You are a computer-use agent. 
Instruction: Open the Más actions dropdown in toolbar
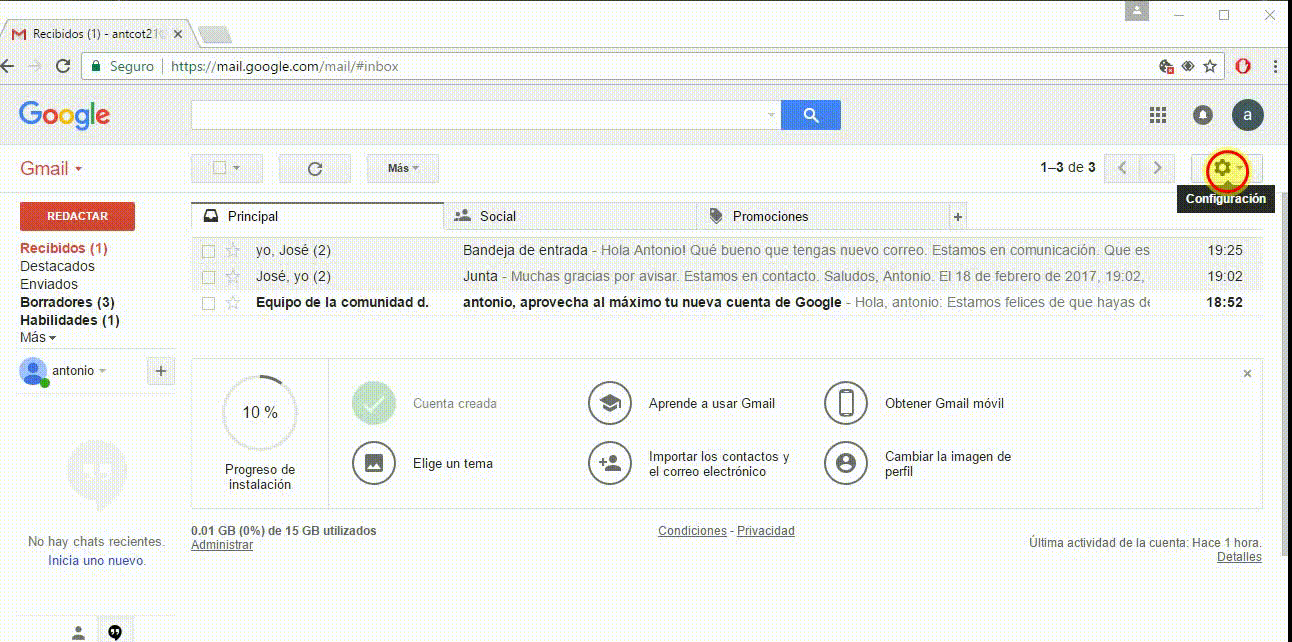(403, 169)
